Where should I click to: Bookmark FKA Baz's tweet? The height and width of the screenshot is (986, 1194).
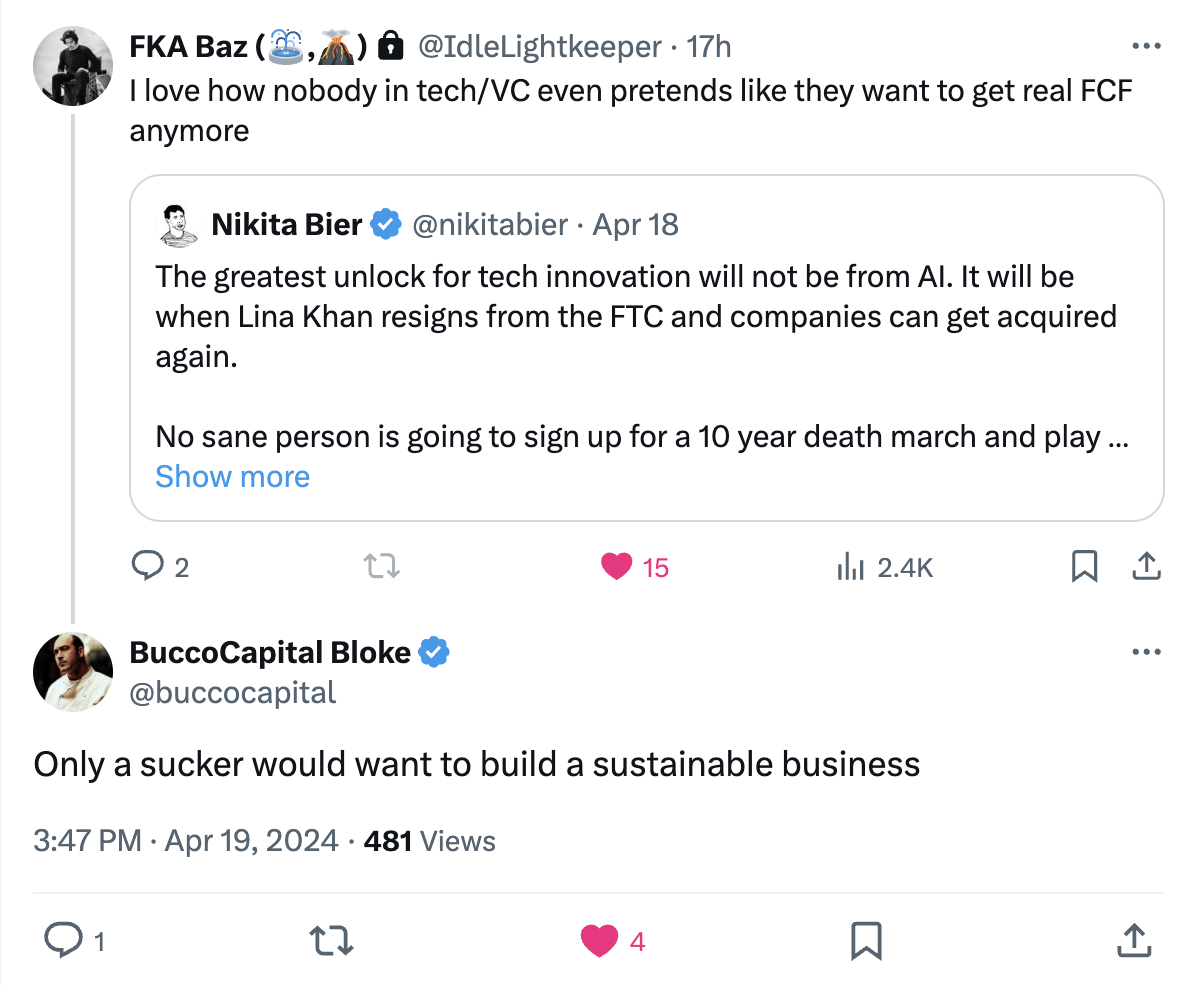click(x=1084, y=567)
